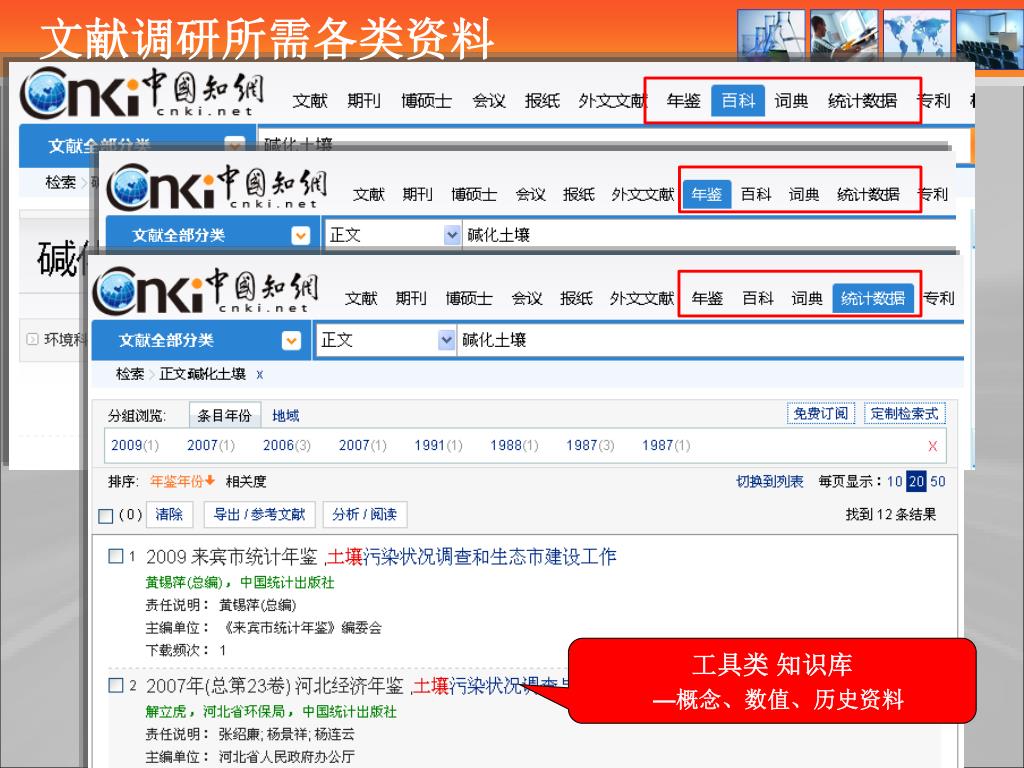Filter by year 2006(3)
This screenshot has width=1024, height=768.
[x=287, y=445]
